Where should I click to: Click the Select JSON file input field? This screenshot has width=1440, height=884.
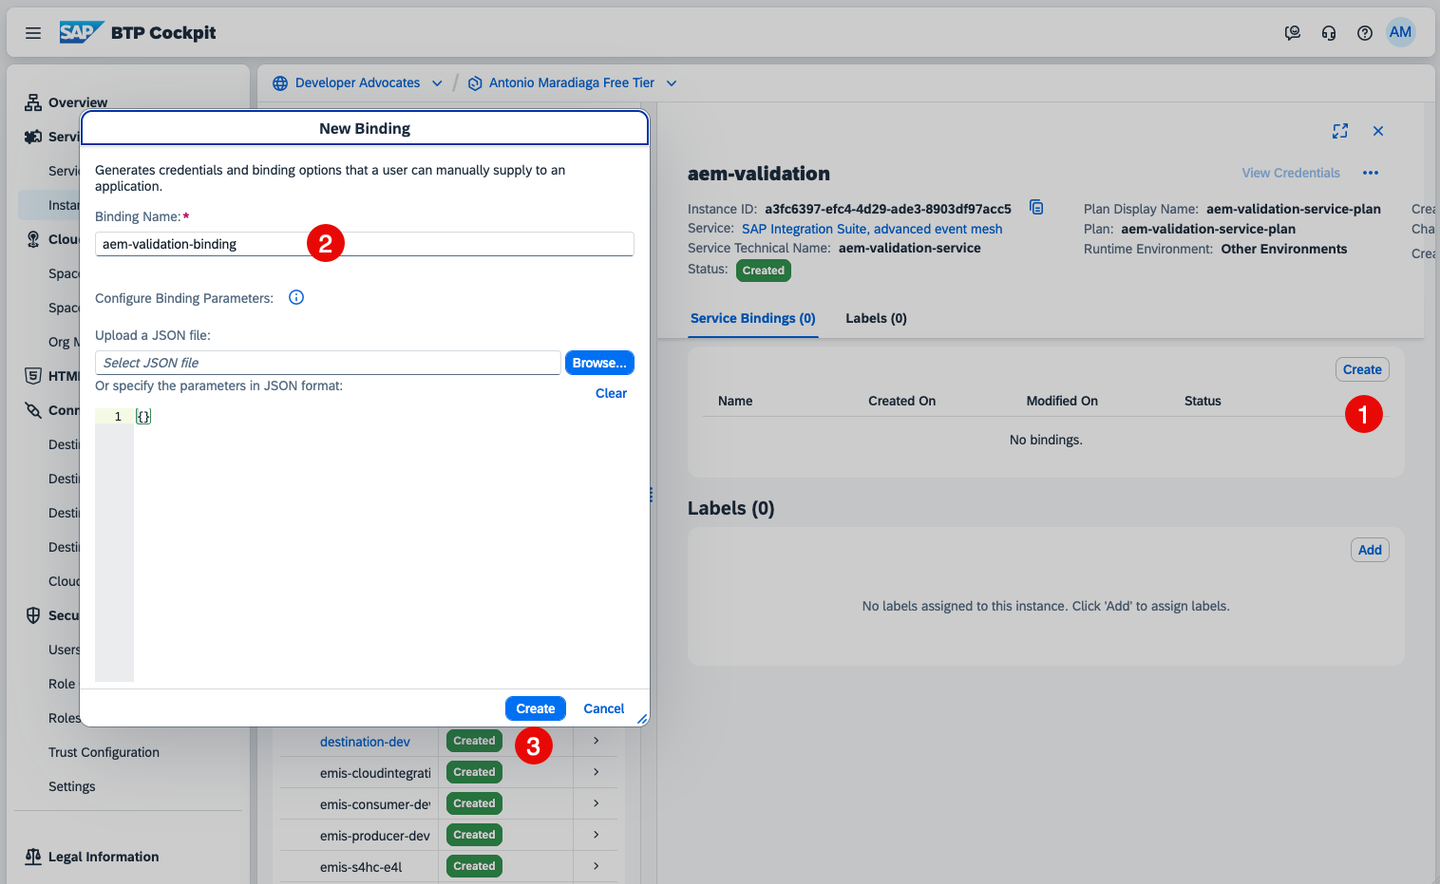pyautogui.click(x=328, y=363)
